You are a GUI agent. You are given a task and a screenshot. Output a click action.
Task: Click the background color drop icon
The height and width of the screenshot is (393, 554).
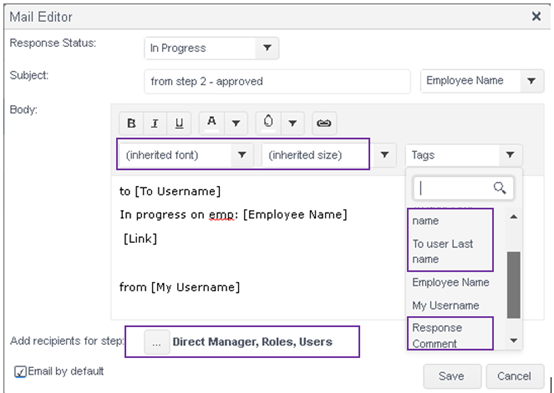click(x=268, y=123)
